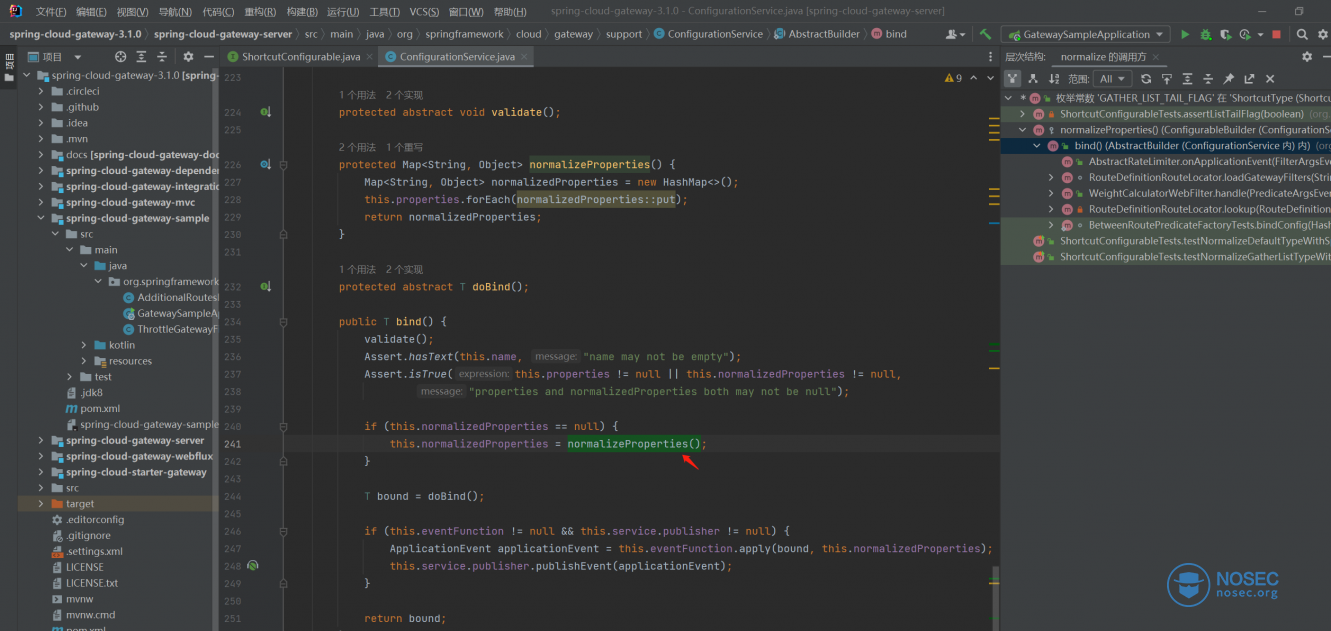1331x631 pixels.
Task: Click the red Stop button
Action: coord(1276,34)
